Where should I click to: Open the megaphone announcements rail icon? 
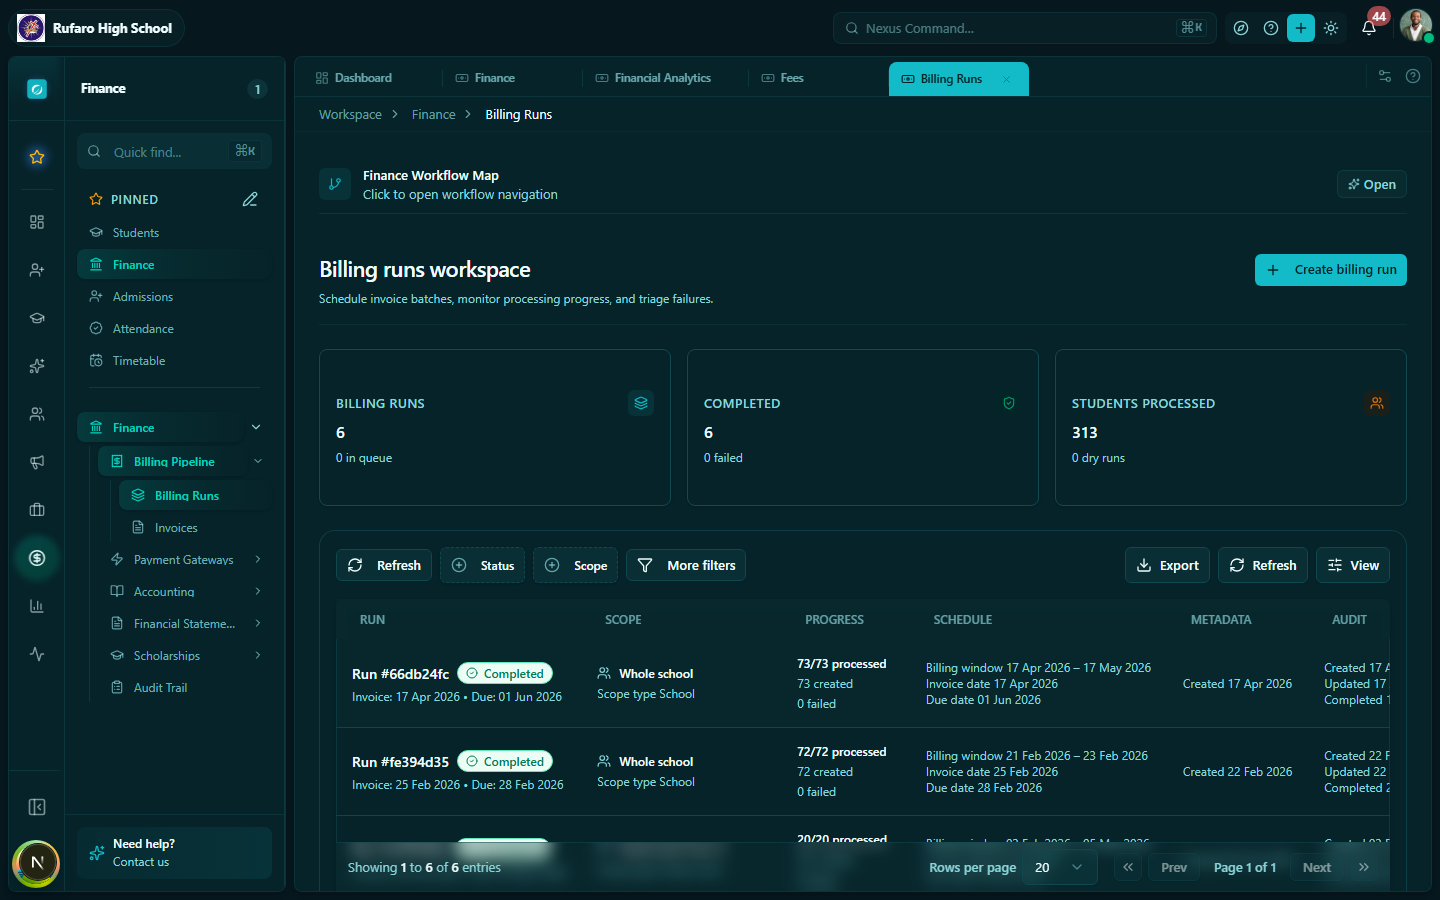(x=37, y=462)
